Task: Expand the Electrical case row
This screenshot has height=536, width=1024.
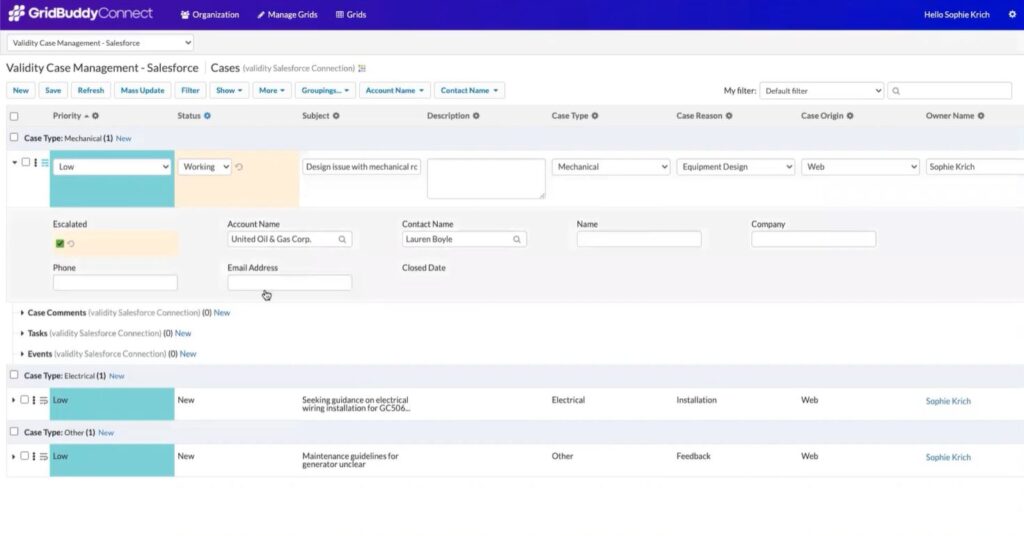Action: [x=13, y=400]
